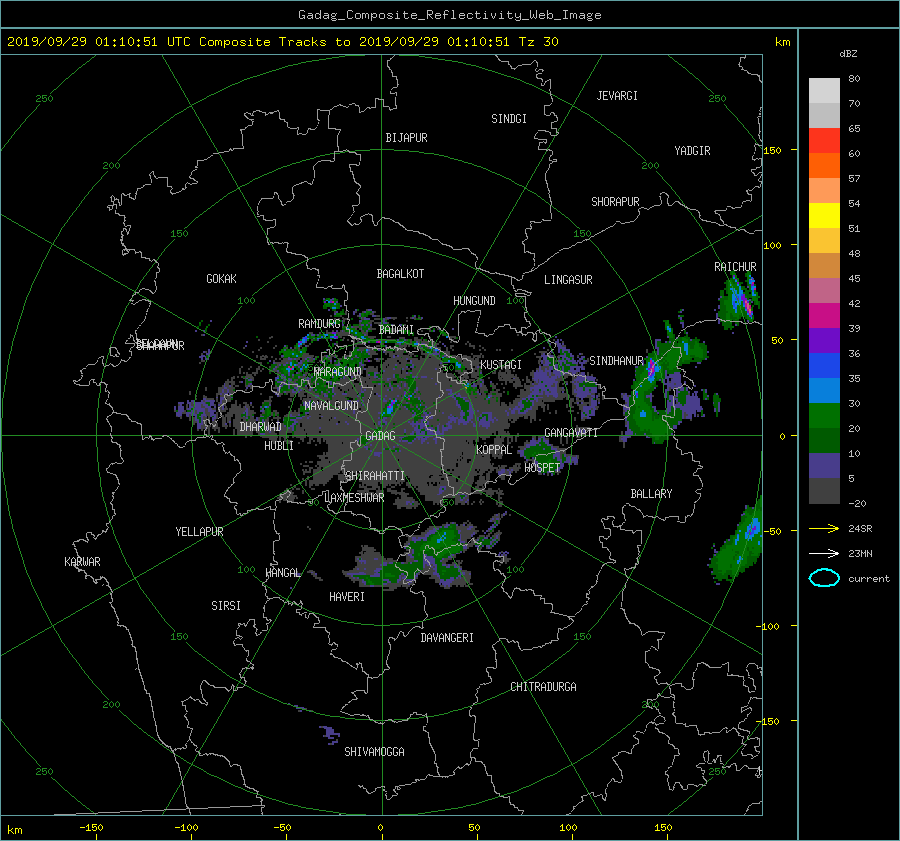Click the JEVARGI city label
This screenshot has width=900, height=841.
(x=617, y=96)
